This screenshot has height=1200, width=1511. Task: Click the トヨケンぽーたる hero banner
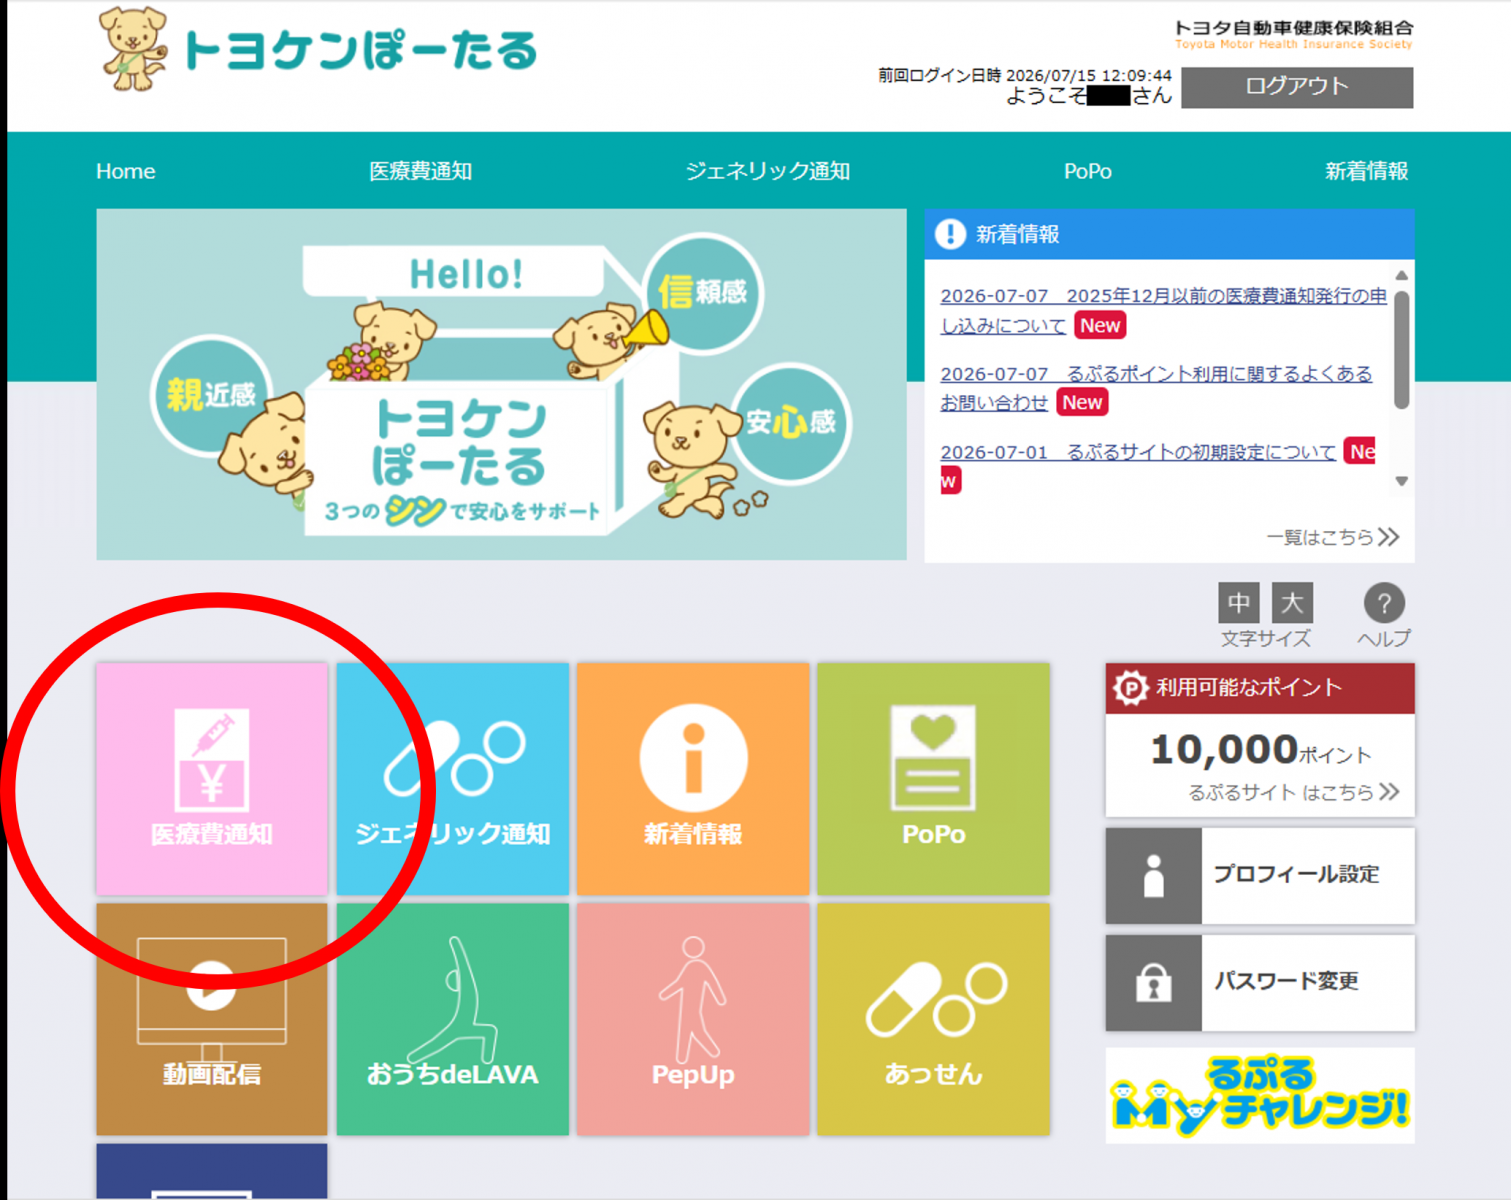502,385
